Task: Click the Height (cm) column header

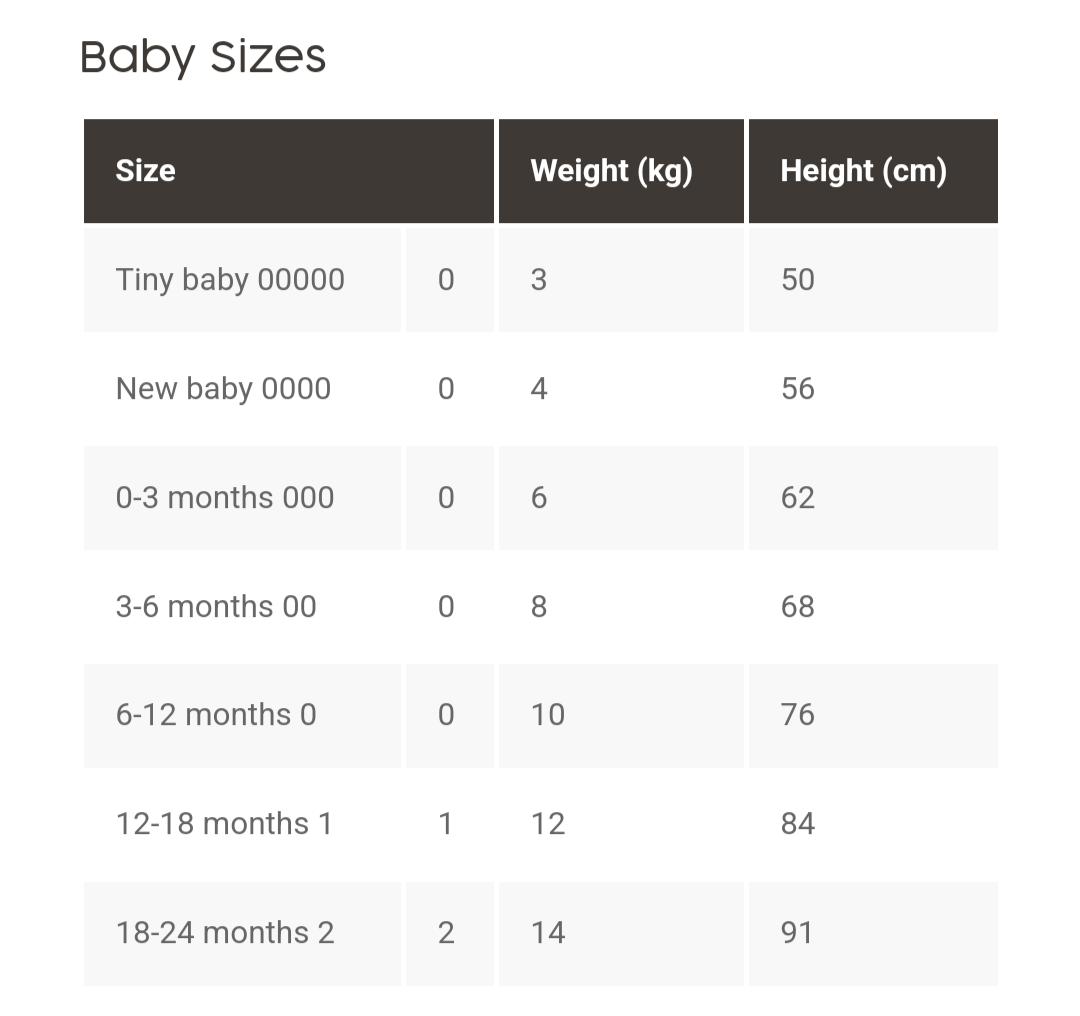Action: click(863, 171)
